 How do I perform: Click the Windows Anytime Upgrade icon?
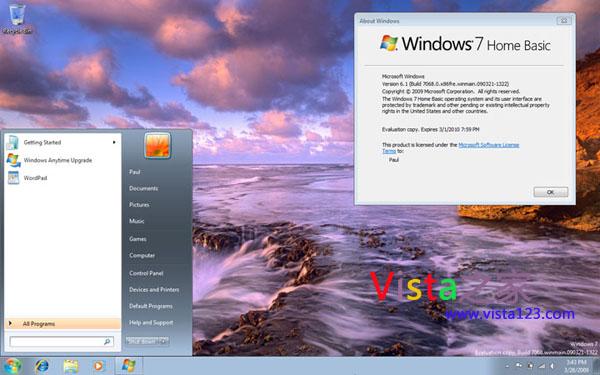[13, 160]
